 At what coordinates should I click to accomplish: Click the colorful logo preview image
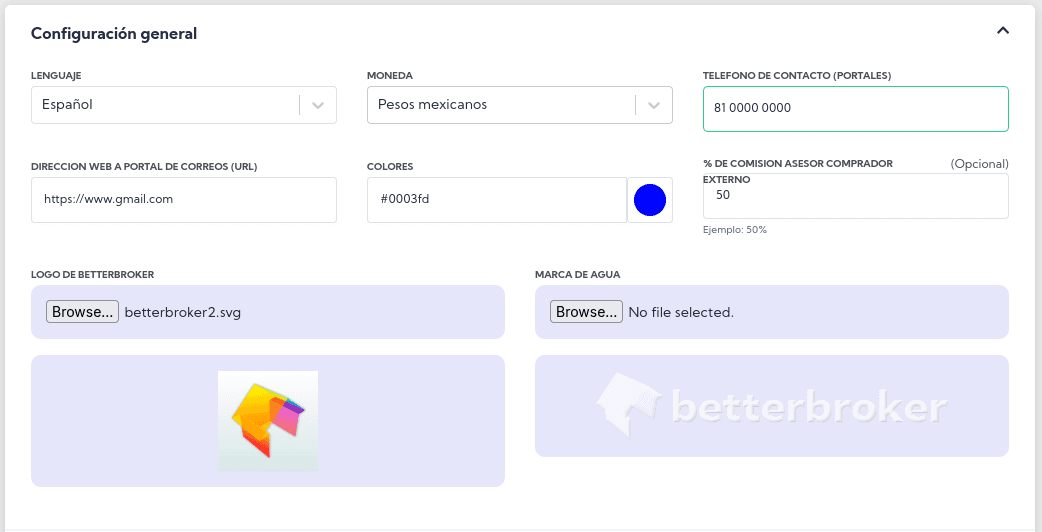coord(268,420)
